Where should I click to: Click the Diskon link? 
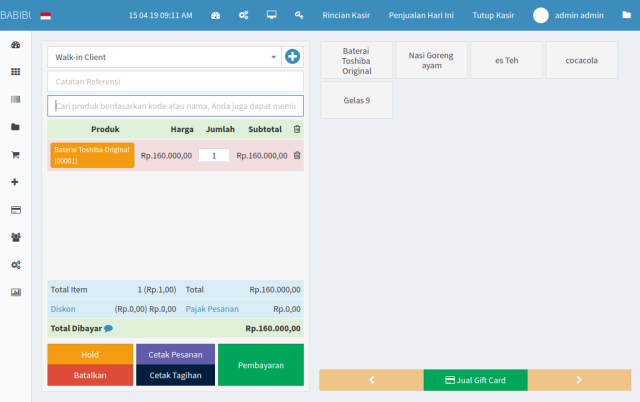pos(63,309)
